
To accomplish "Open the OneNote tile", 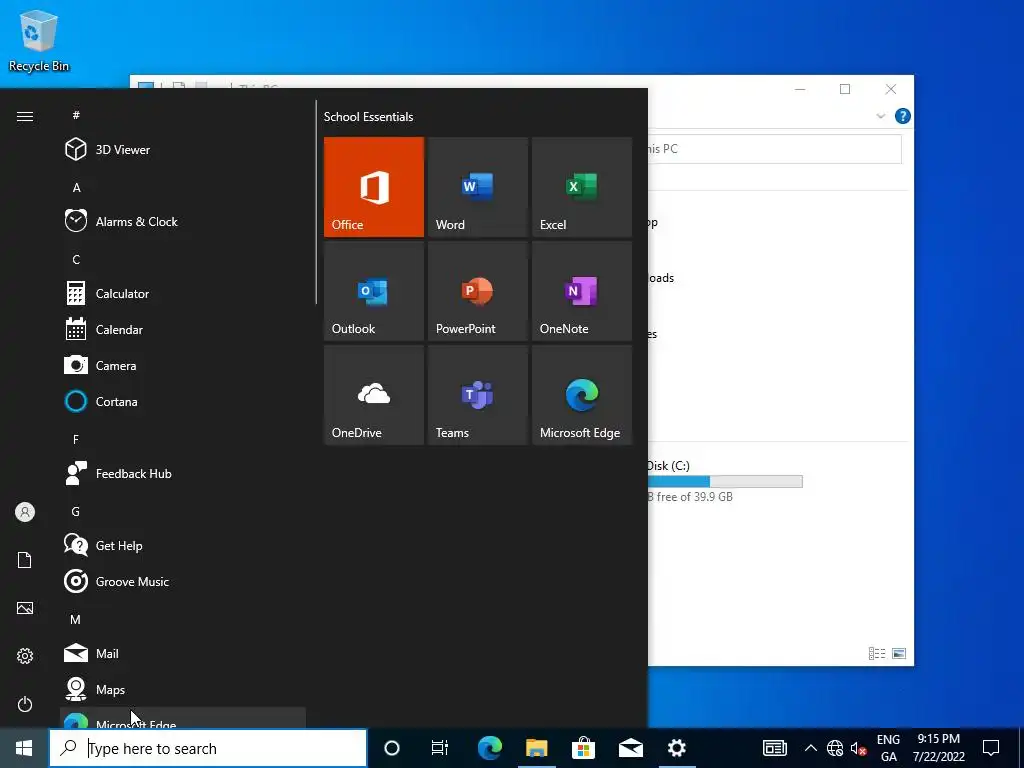I will coord(582,291).
